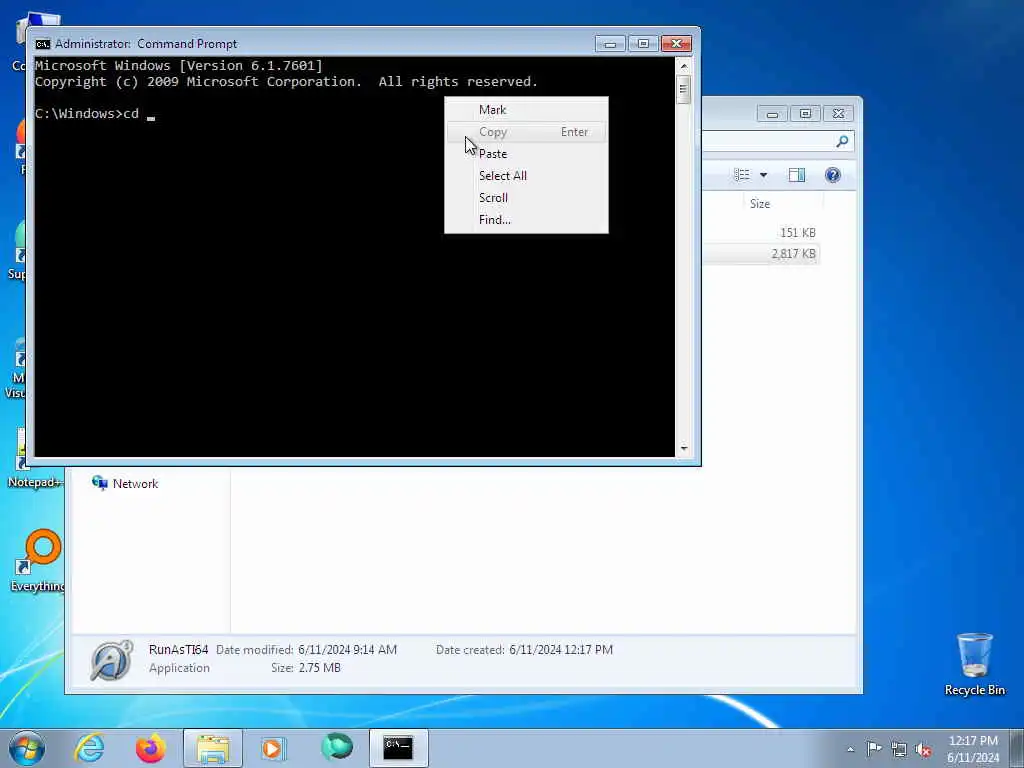Open network tray icon
The height and width of the screenshot is (768, 1024).
coord(899,749)
